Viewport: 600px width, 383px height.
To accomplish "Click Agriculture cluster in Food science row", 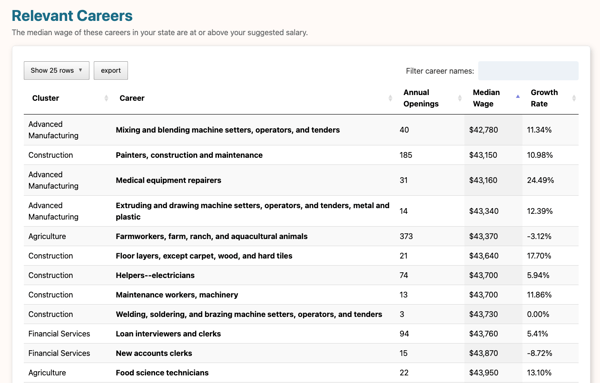I will pos(47,373).
